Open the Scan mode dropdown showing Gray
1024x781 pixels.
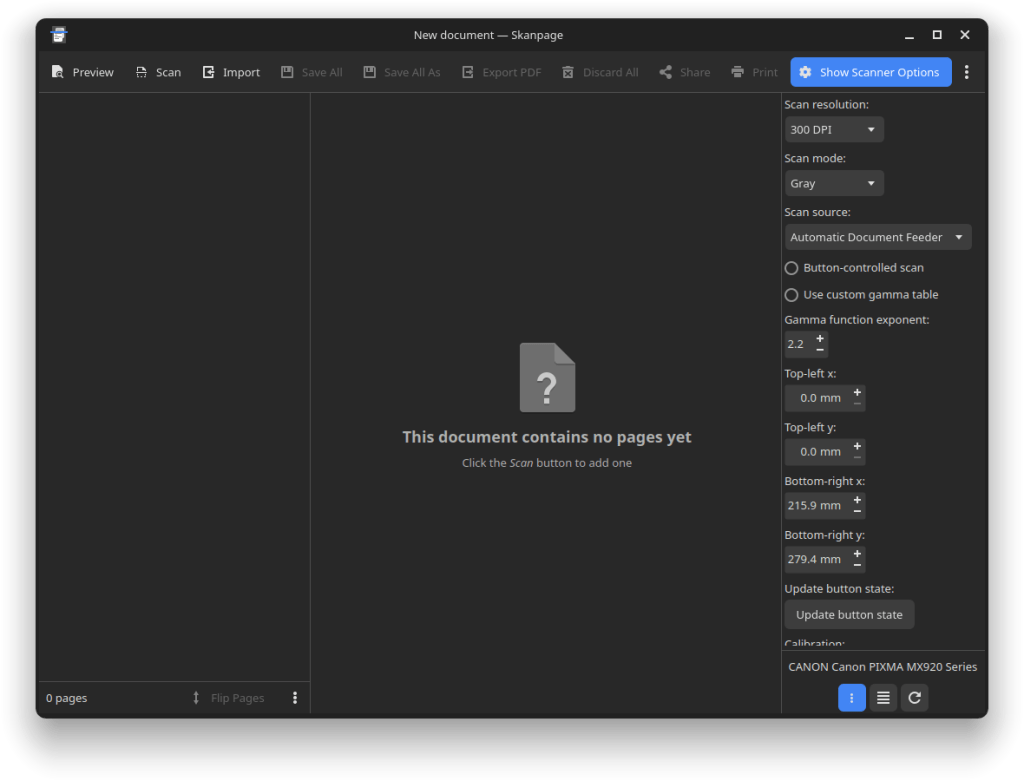(x=834, y=183)
